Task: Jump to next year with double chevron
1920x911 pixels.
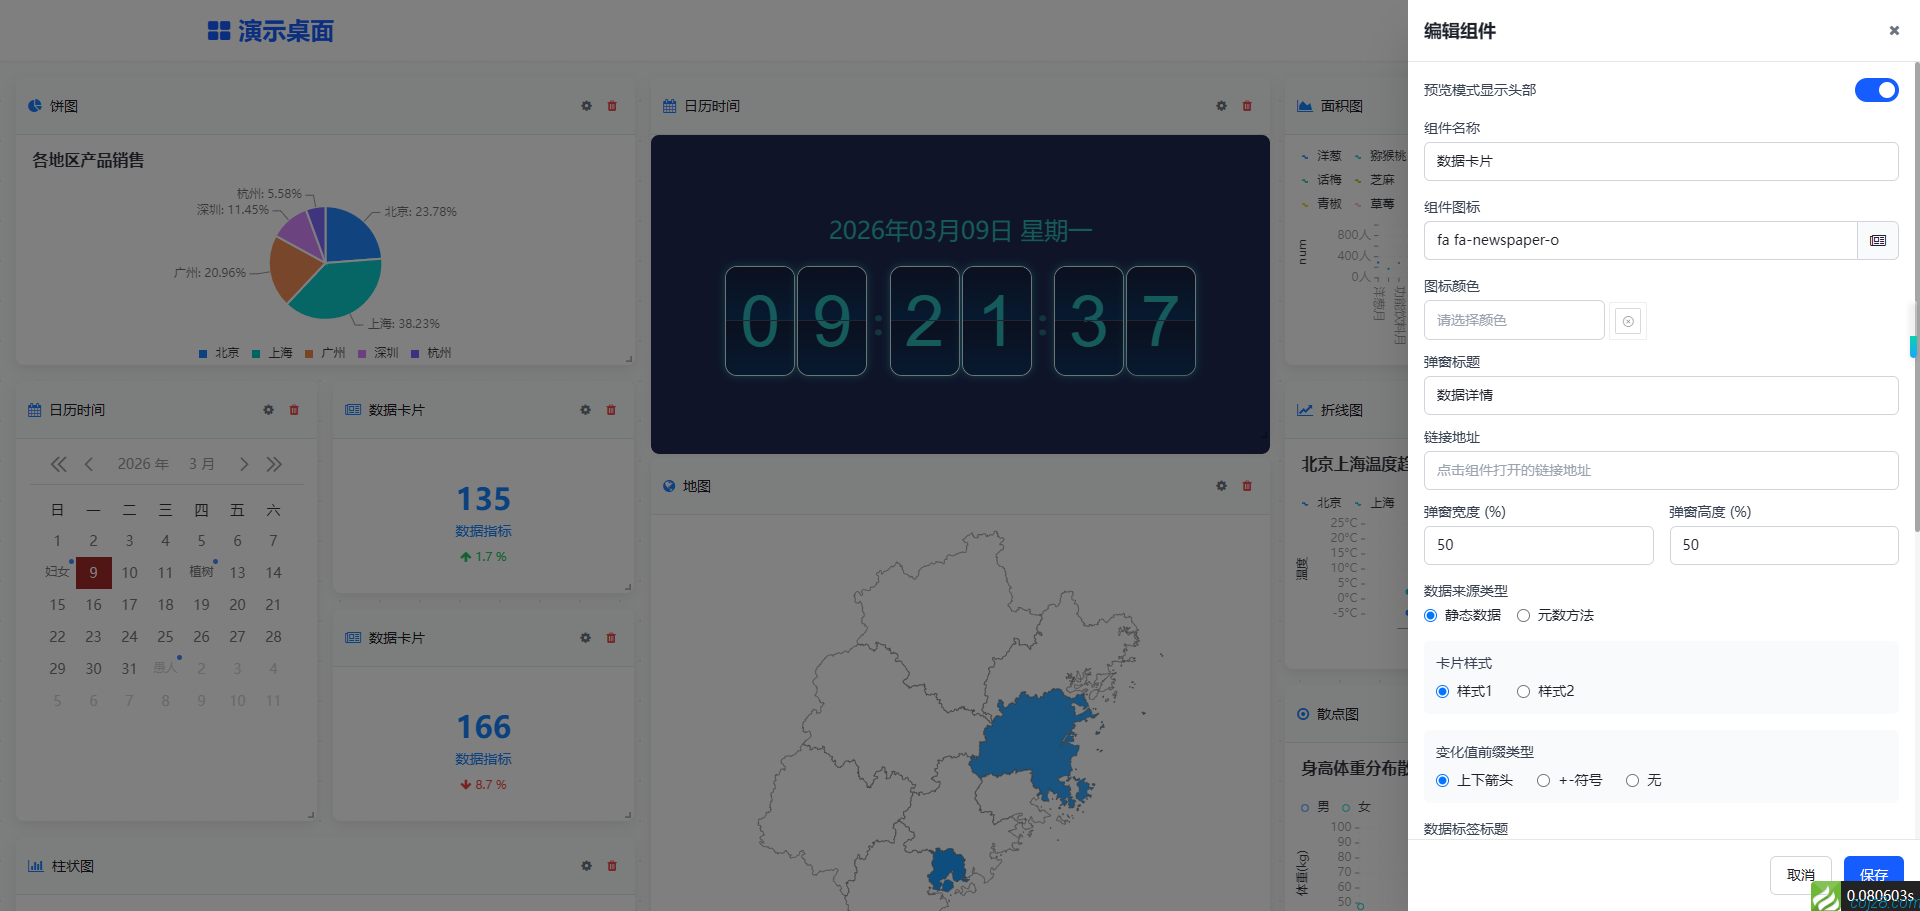Action: tap(274, 463)
